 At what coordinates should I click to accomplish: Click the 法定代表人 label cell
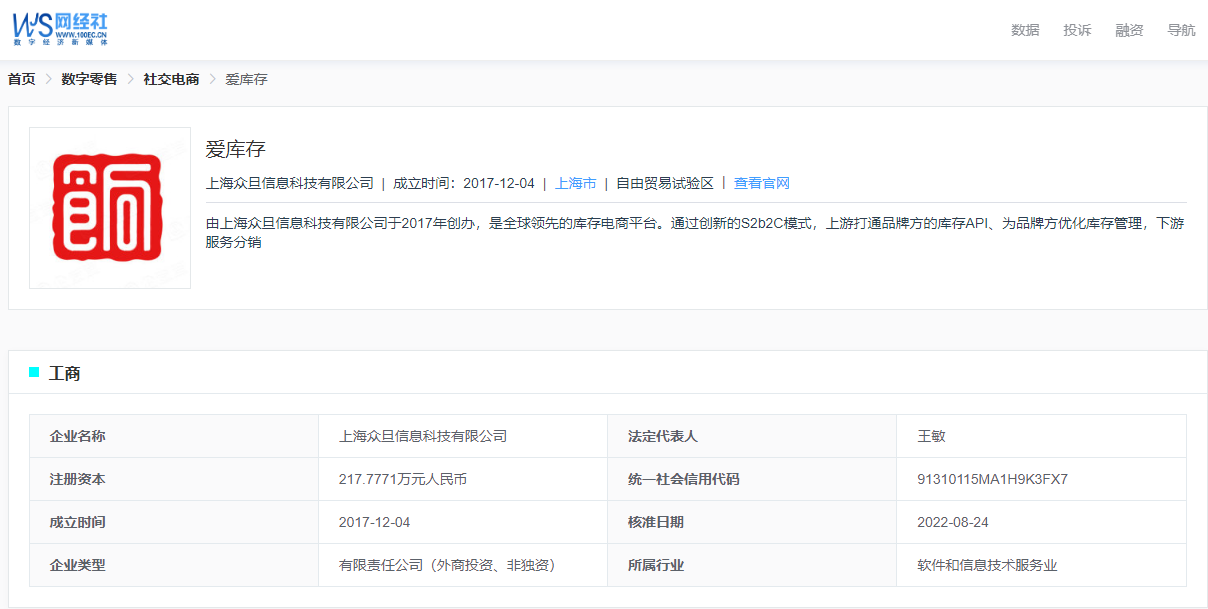click(752, 436)
